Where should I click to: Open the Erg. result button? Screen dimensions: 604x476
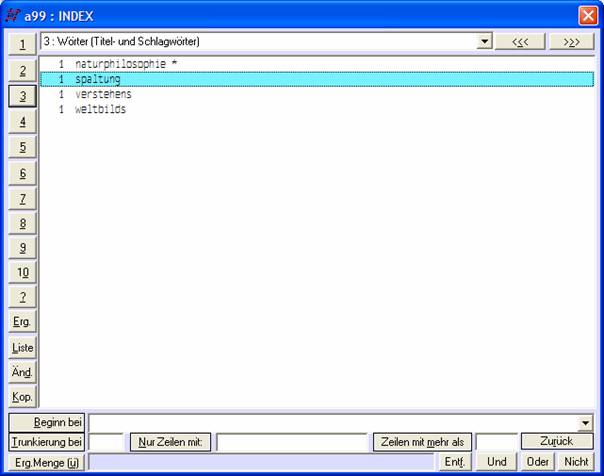23,321
